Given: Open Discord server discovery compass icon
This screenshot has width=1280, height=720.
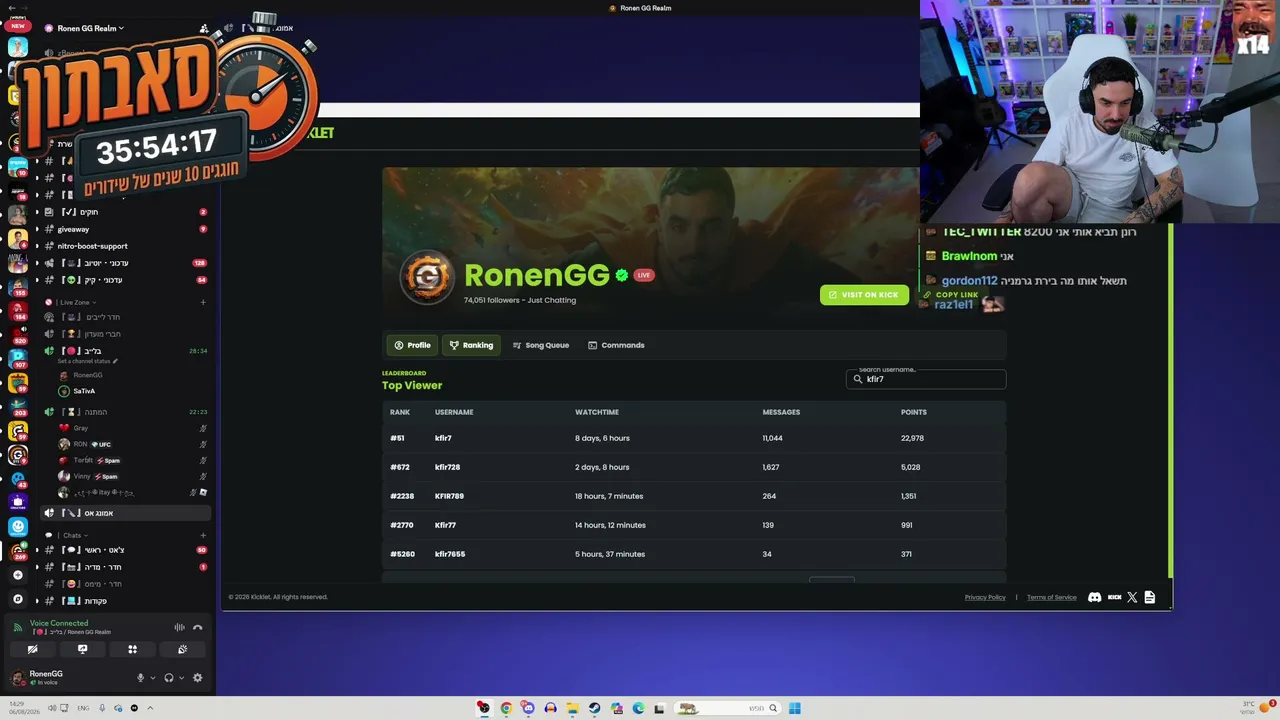Looking at the screenshot, I should [17, 599].
